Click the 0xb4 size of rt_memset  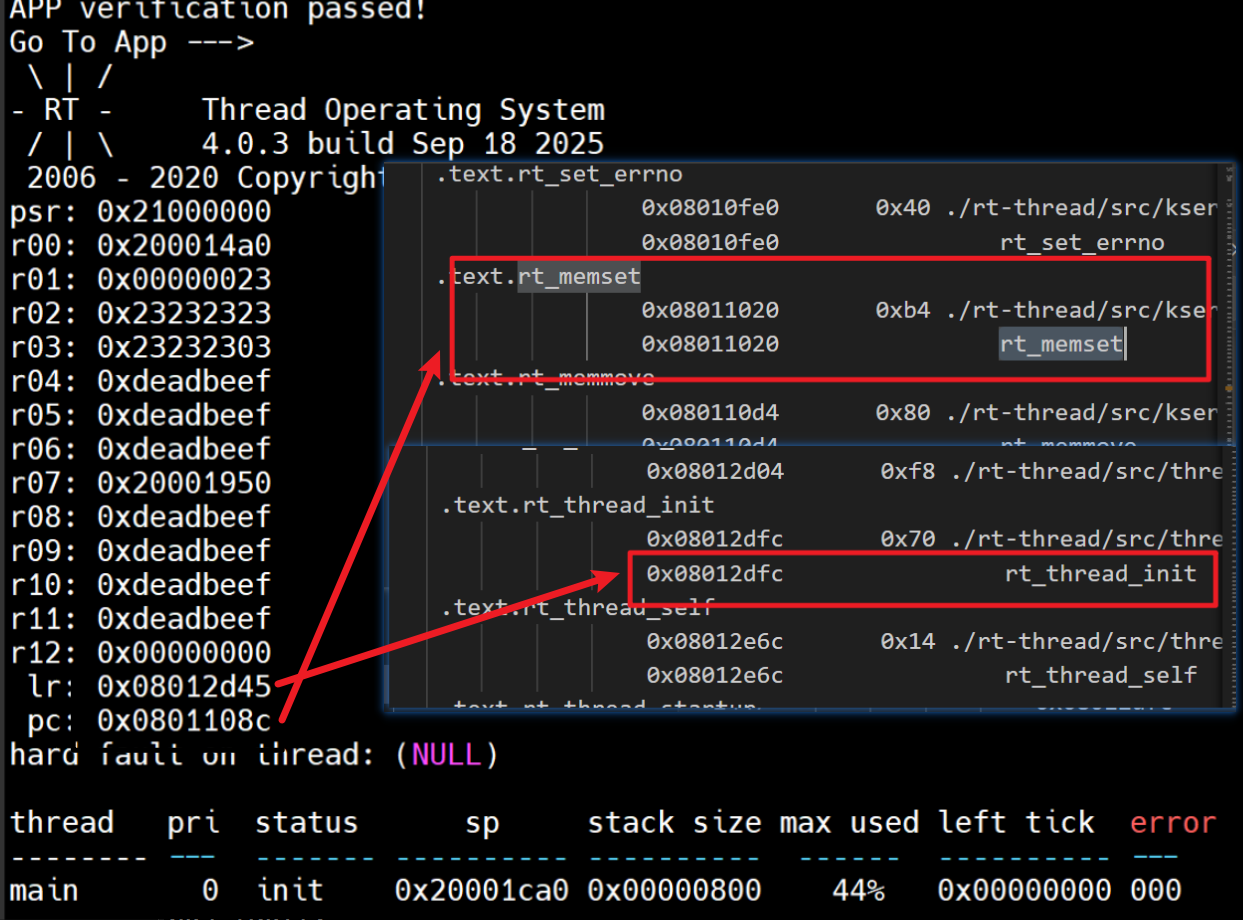(903, 310)
